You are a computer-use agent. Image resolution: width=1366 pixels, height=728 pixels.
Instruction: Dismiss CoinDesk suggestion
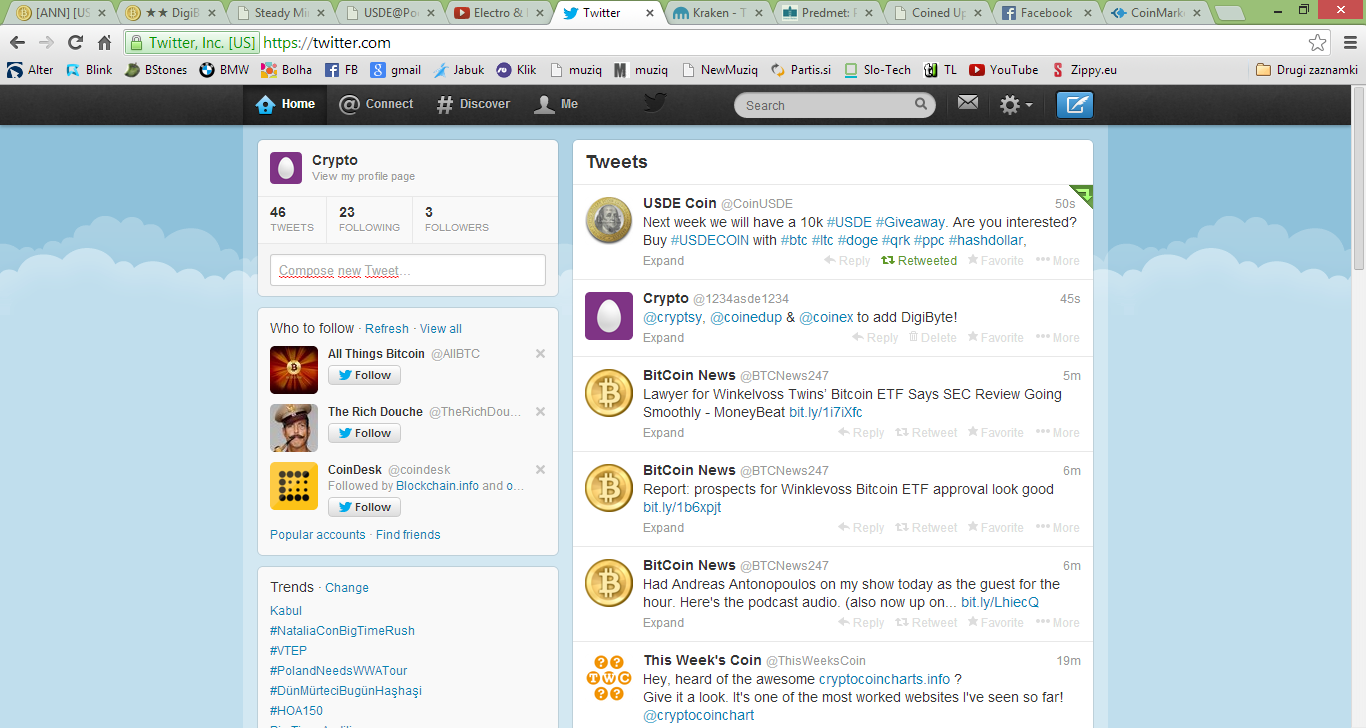(x=541, y=469)
